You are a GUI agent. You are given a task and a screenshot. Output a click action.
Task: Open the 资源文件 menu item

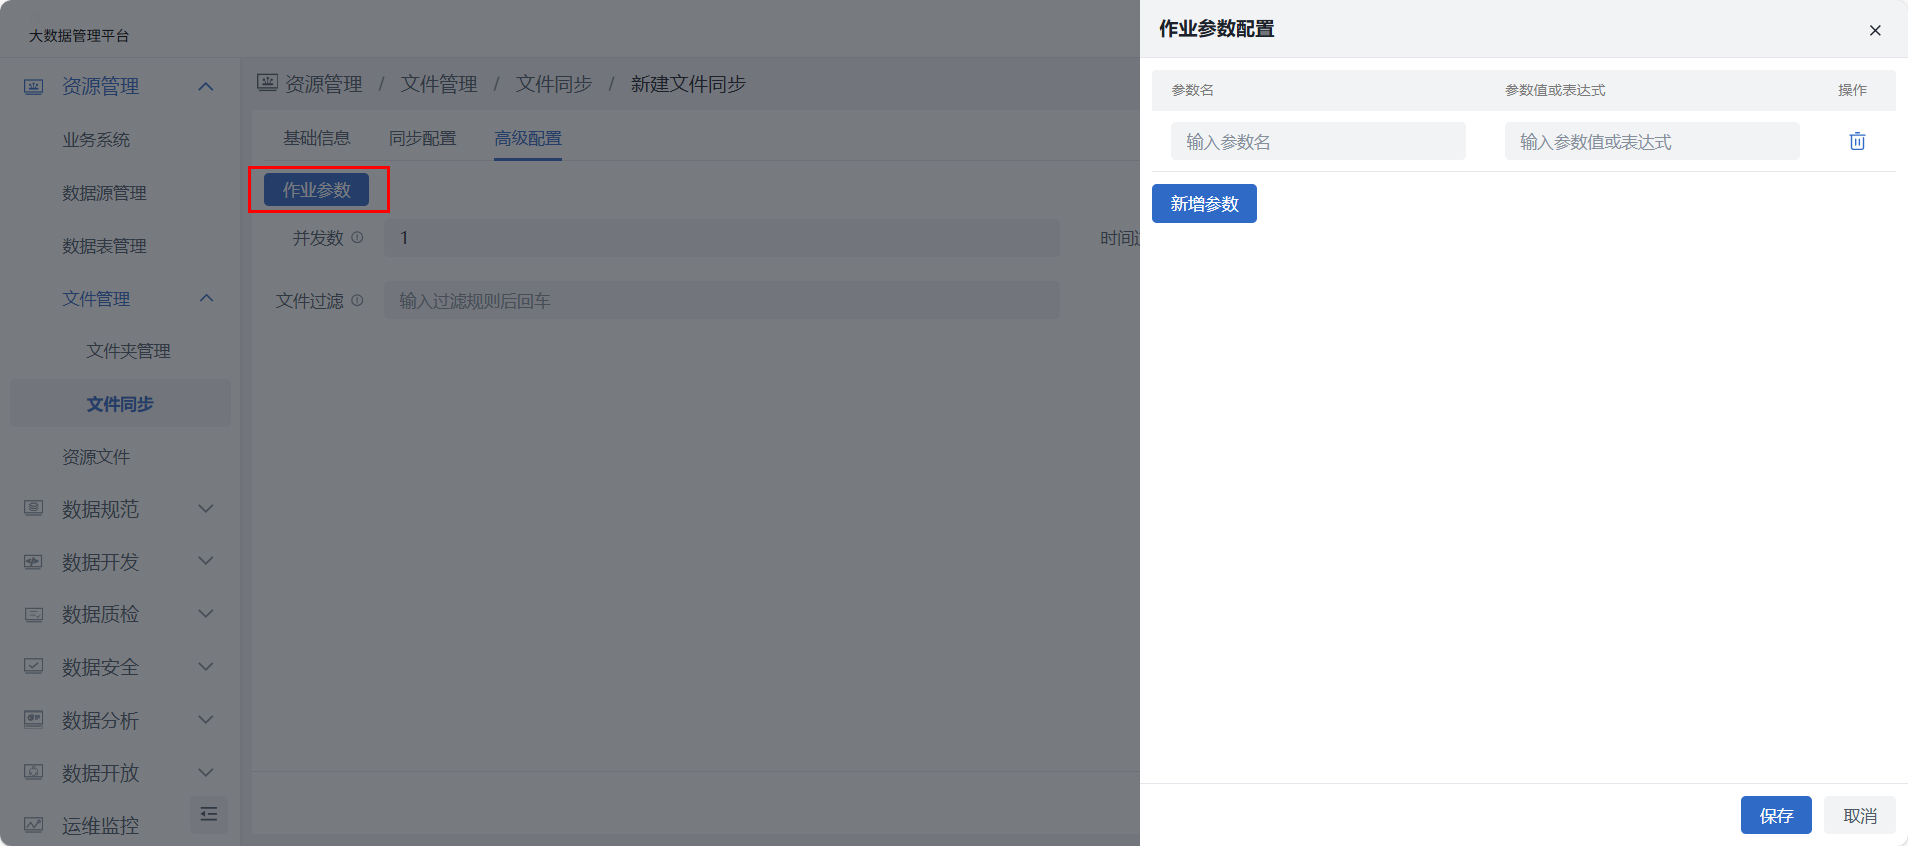point(96,457)
